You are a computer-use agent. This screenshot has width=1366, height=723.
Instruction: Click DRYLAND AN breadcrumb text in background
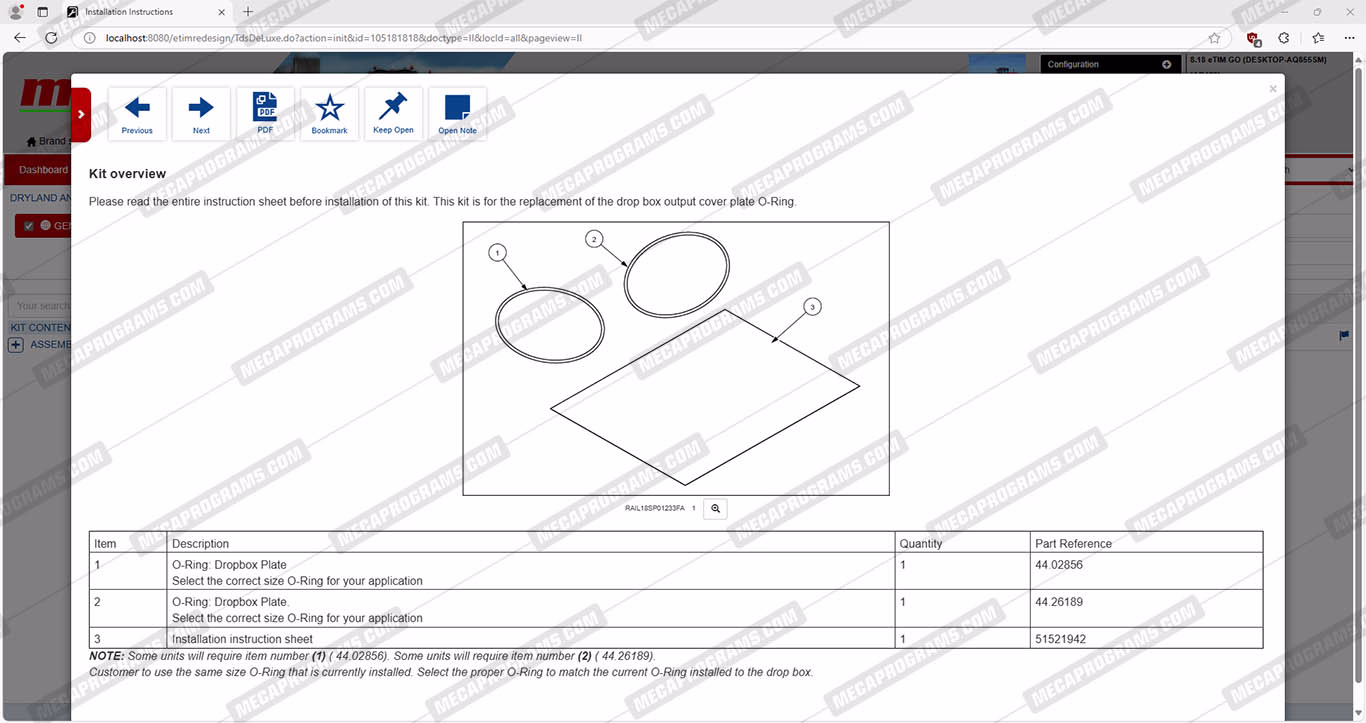[40, 198]
